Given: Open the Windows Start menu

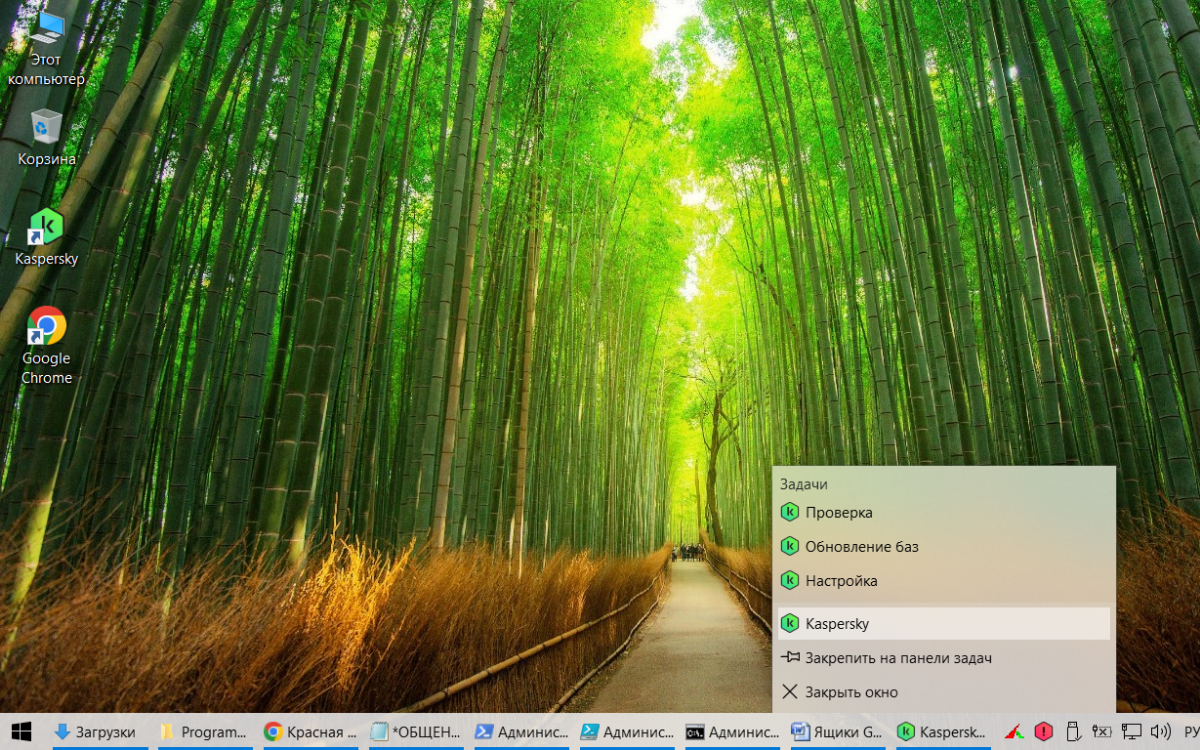Looking at the screenshot, I should click(x=21, y=732).
